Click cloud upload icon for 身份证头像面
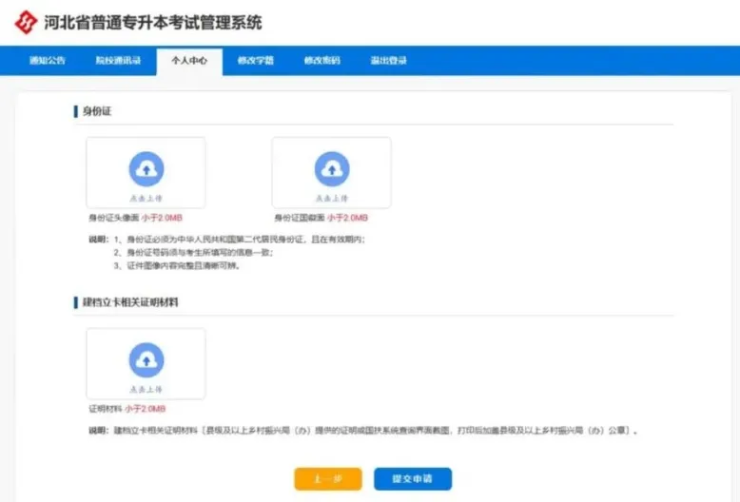This screenshot has height=502, width=740. [146, 168]
